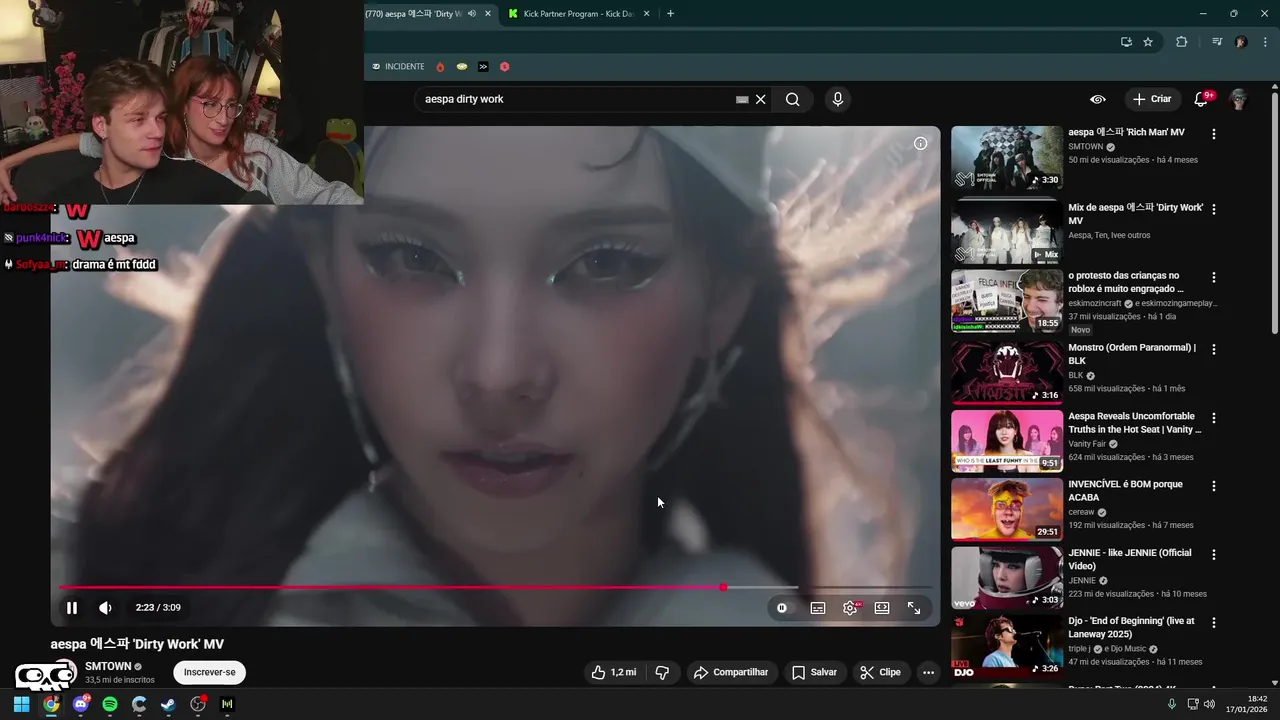Open video info card icon
This screenshot has height=720, width=1280.
[x=920, y=143]
